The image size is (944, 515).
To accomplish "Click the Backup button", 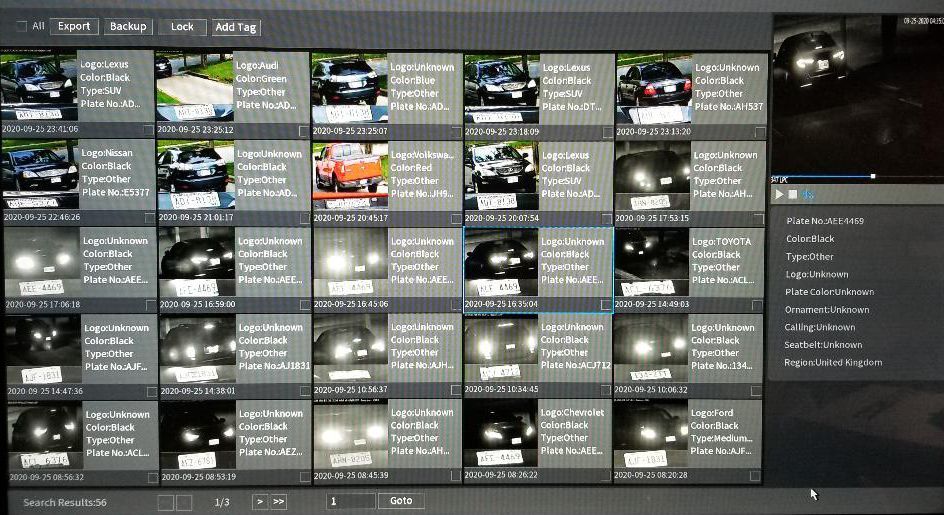I will click(x=127, y=27).
